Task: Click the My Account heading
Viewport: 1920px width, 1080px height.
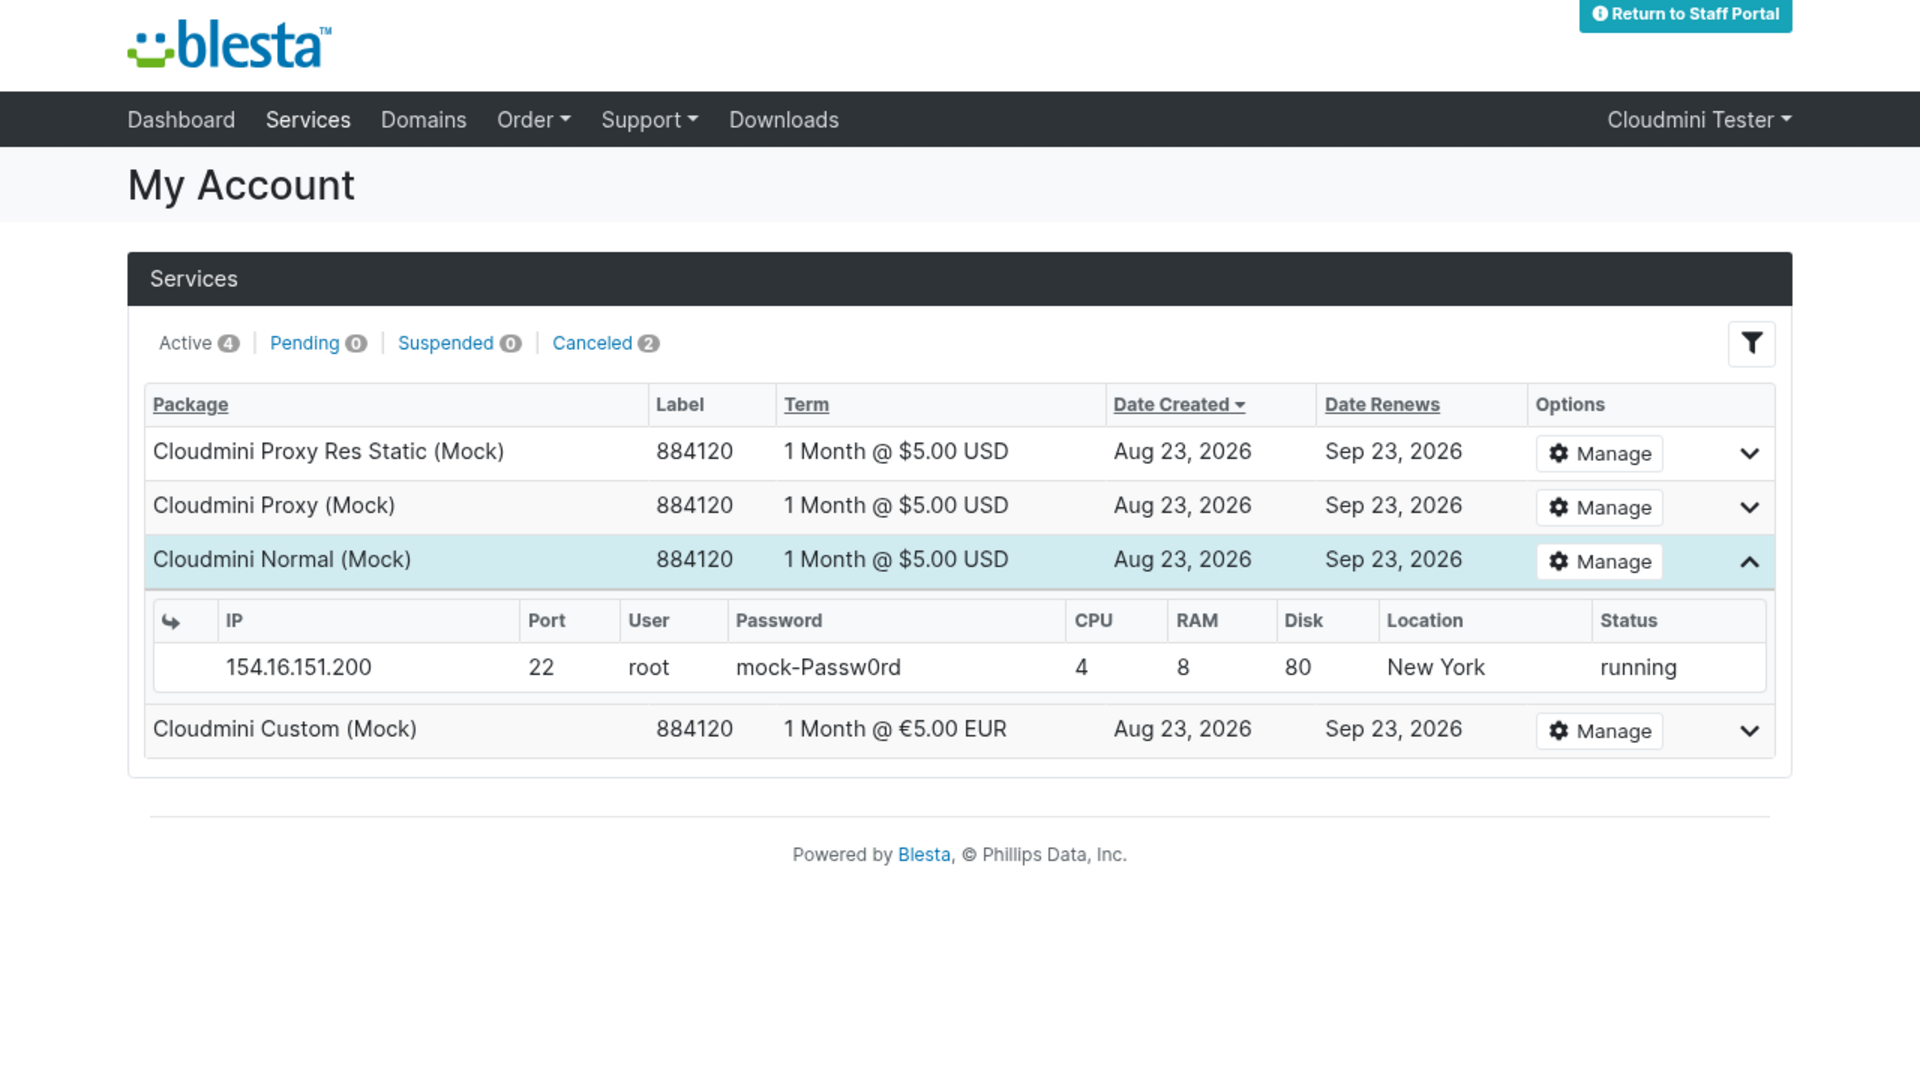Action: coord(241,185)
